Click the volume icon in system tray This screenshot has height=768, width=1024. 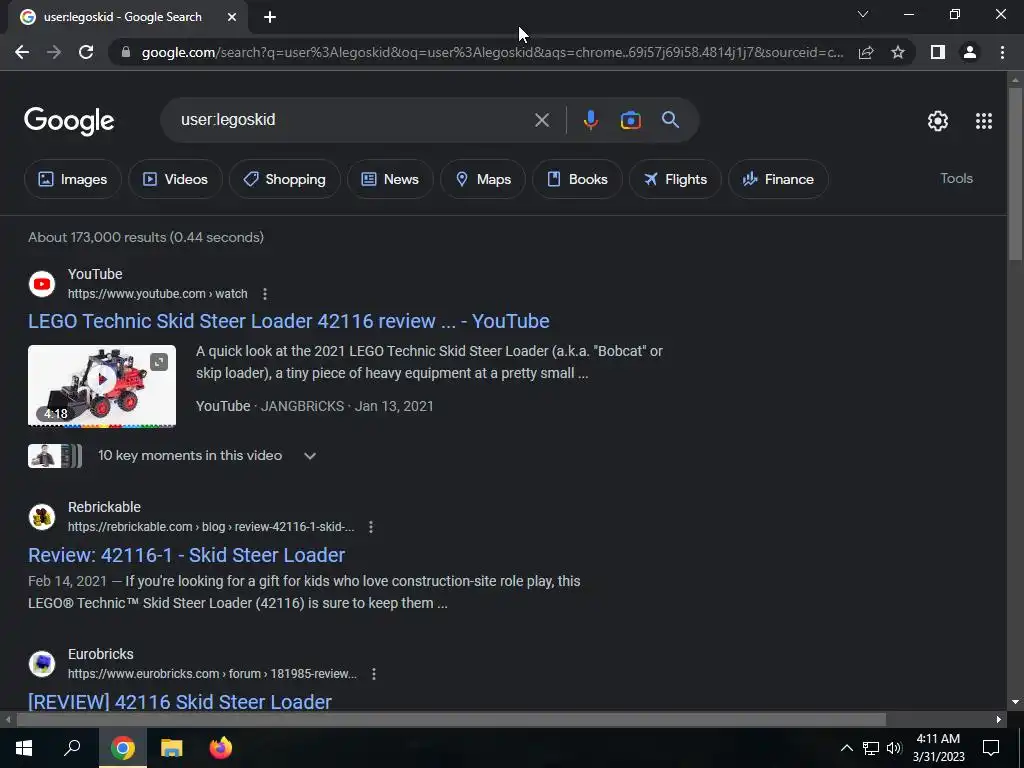coord(894,748)
